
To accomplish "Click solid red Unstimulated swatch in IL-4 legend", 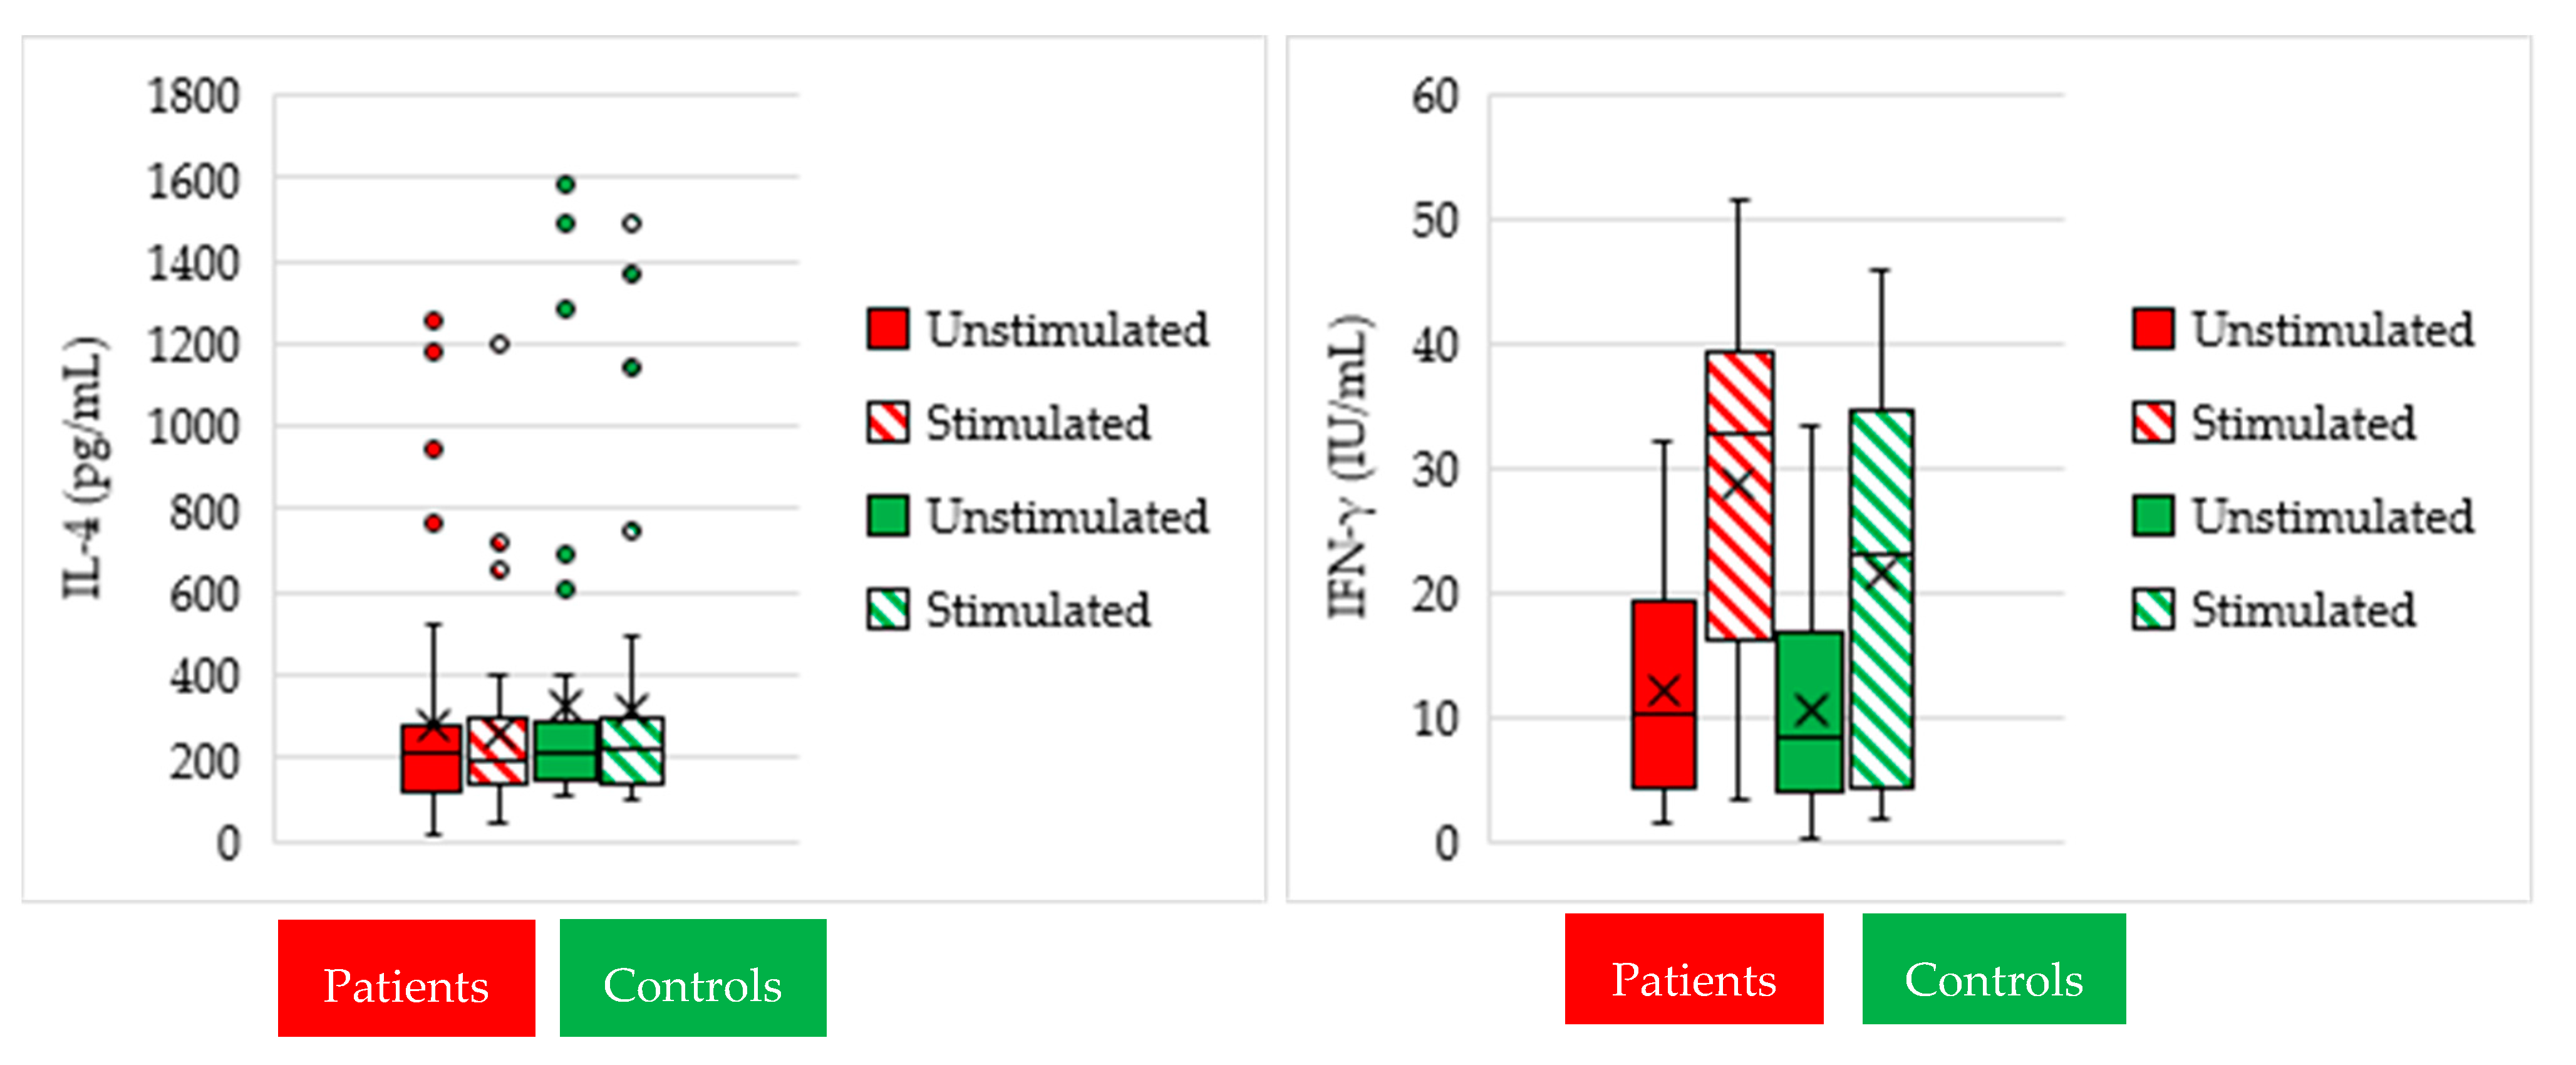I will pyautogui.click(x=887, y=329).
